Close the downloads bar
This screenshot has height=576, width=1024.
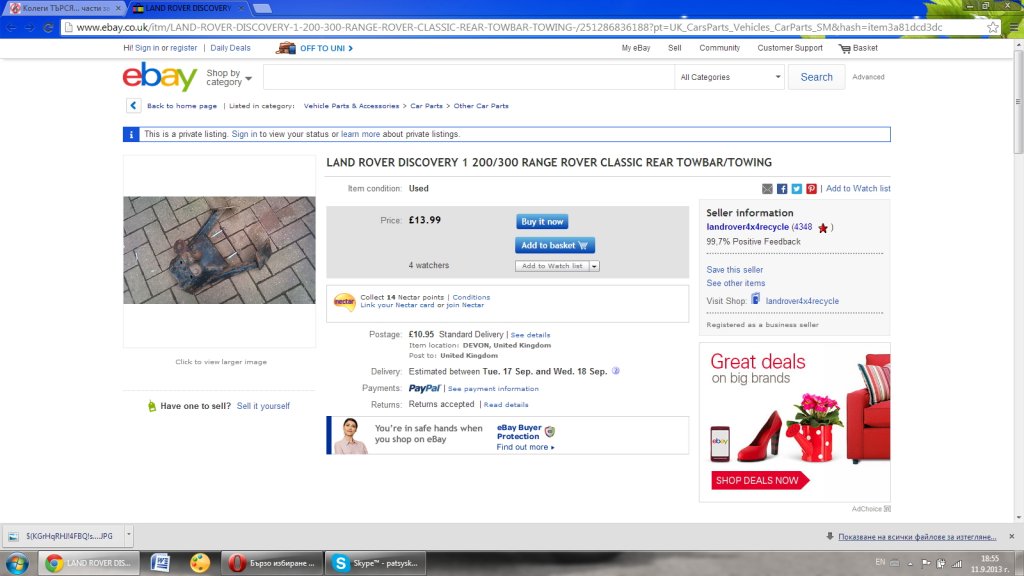1012,536
